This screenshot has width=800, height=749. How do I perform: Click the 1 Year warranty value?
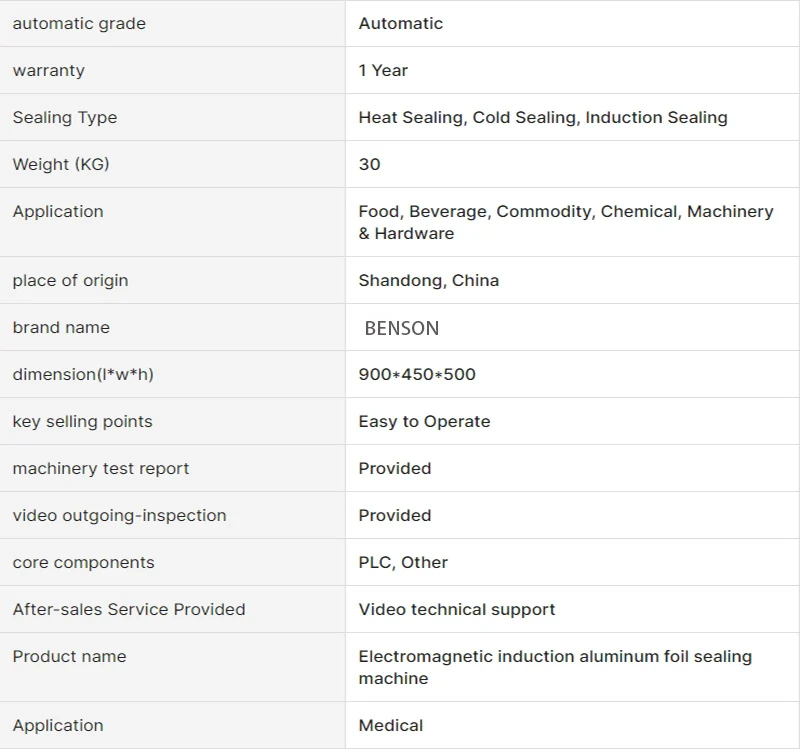click(x=383, y=70)
